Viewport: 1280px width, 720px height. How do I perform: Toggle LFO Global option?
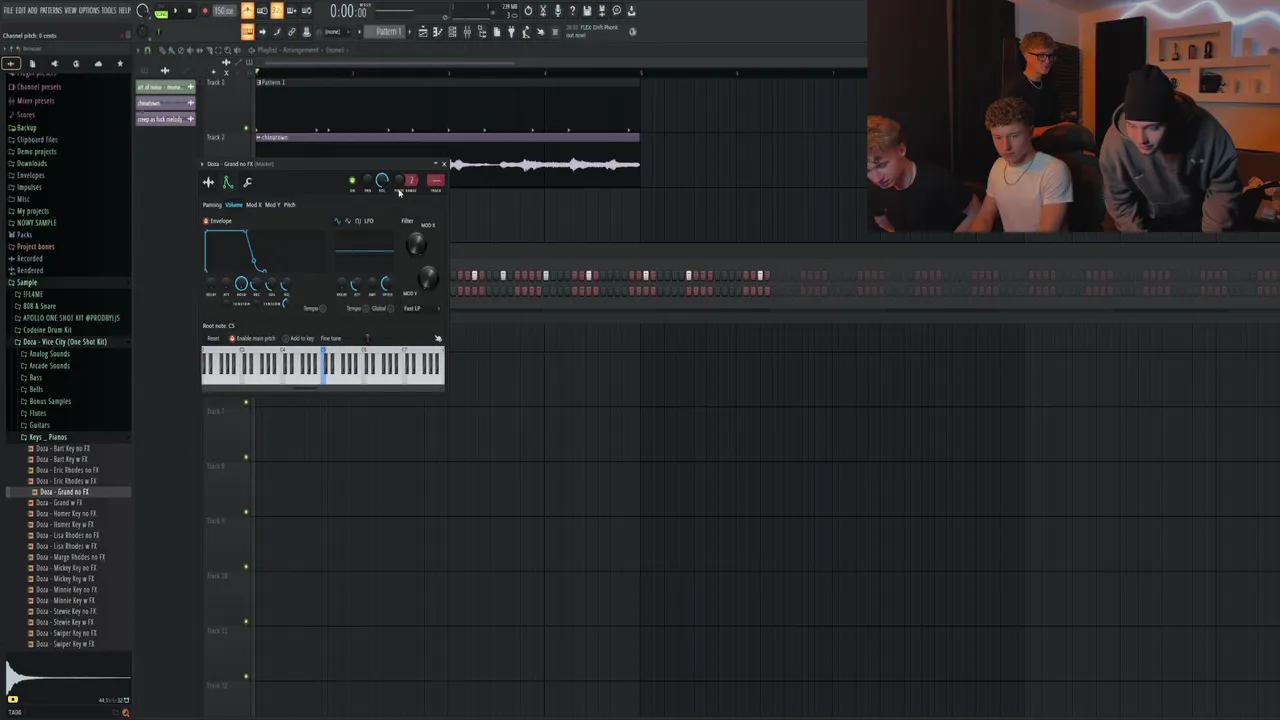coord(383,308)
